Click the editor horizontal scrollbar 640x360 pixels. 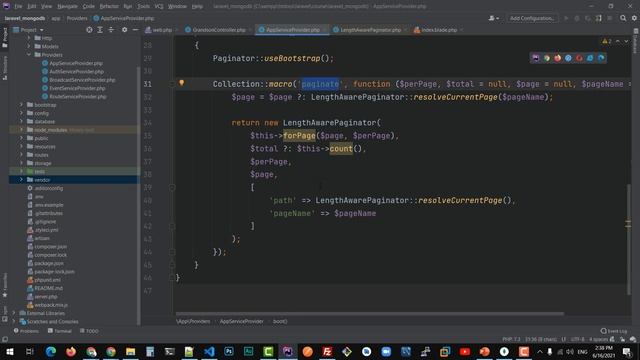point(370,314)
